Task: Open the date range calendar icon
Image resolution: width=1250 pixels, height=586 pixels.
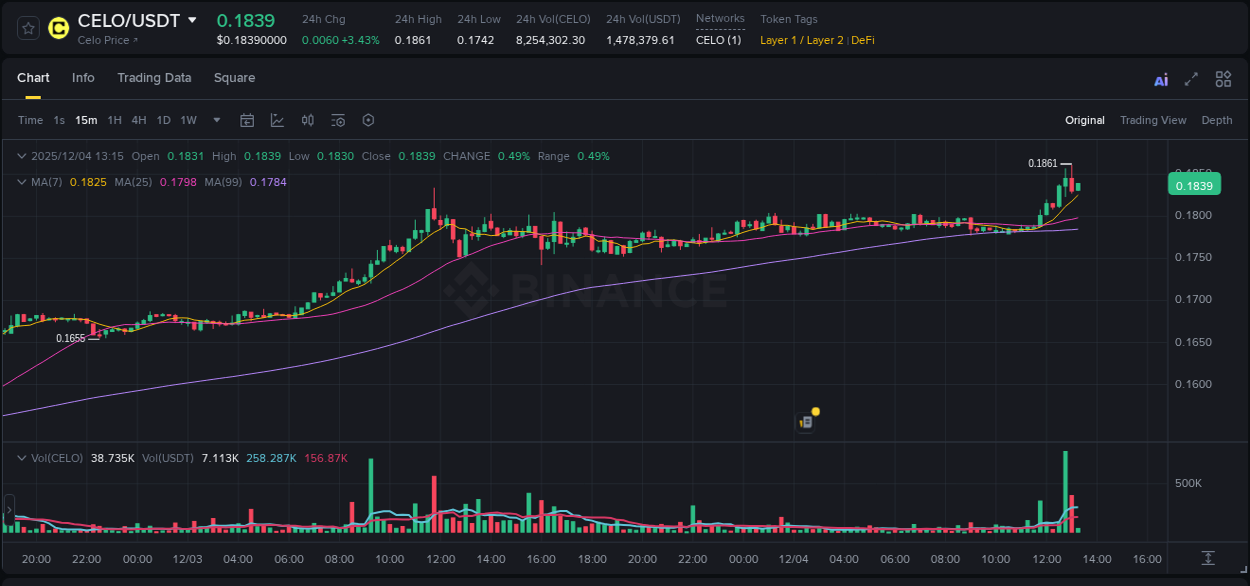Action: coord(247,120)
